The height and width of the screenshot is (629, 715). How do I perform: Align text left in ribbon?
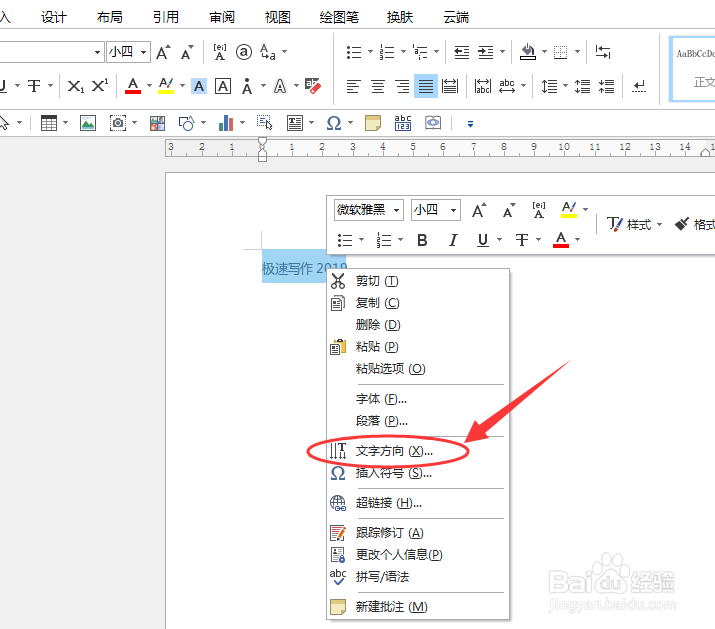pos(353,86)
